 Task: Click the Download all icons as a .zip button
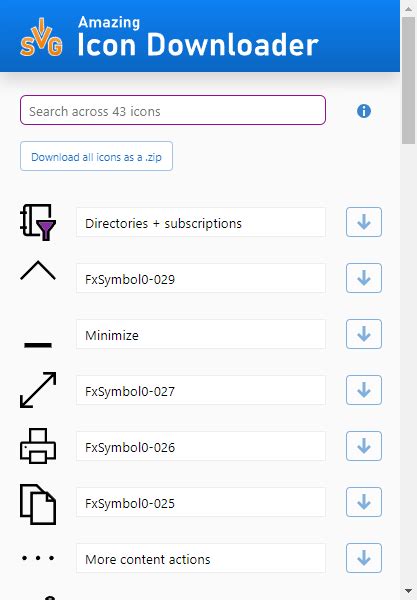click(x=96, y=156)
